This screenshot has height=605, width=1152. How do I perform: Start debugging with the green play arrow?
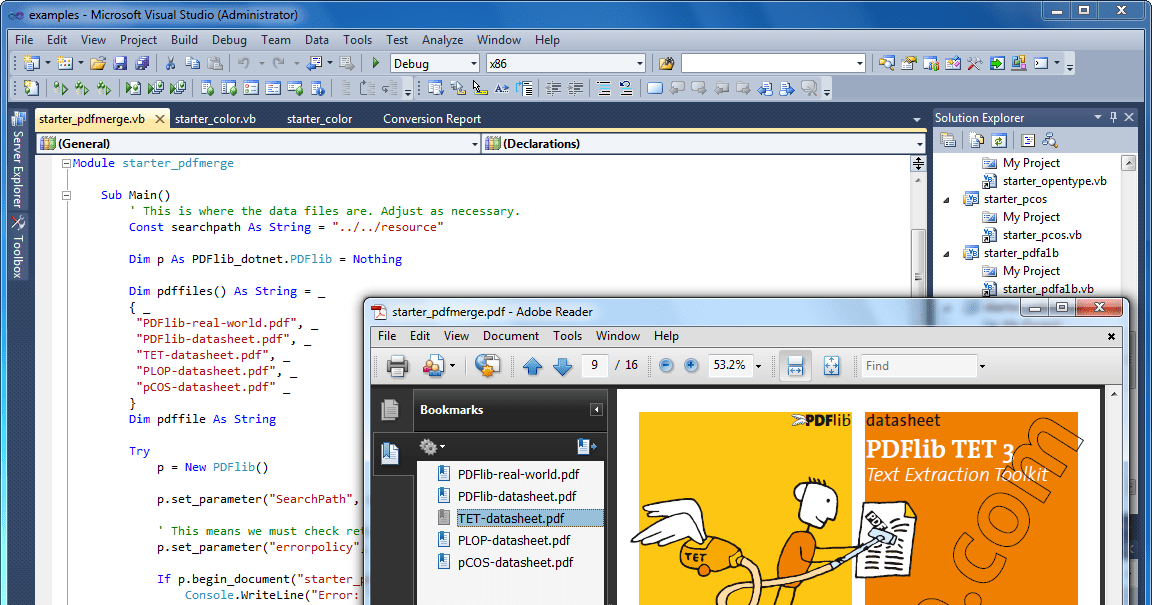(x=375, y=63)
